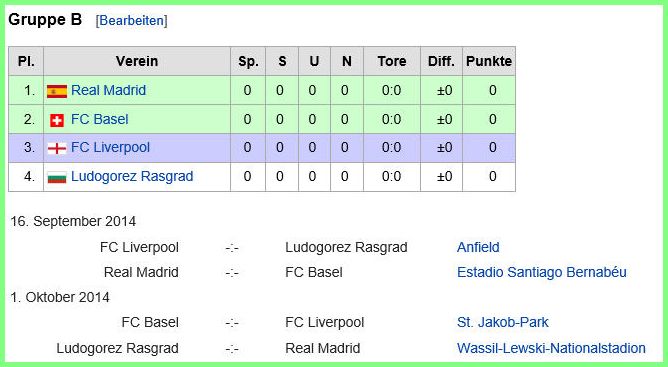Screen dimensions: 668x367
Task: Follow the Estadio Santiago Bernabéu link
Action: tap(541, 272)
